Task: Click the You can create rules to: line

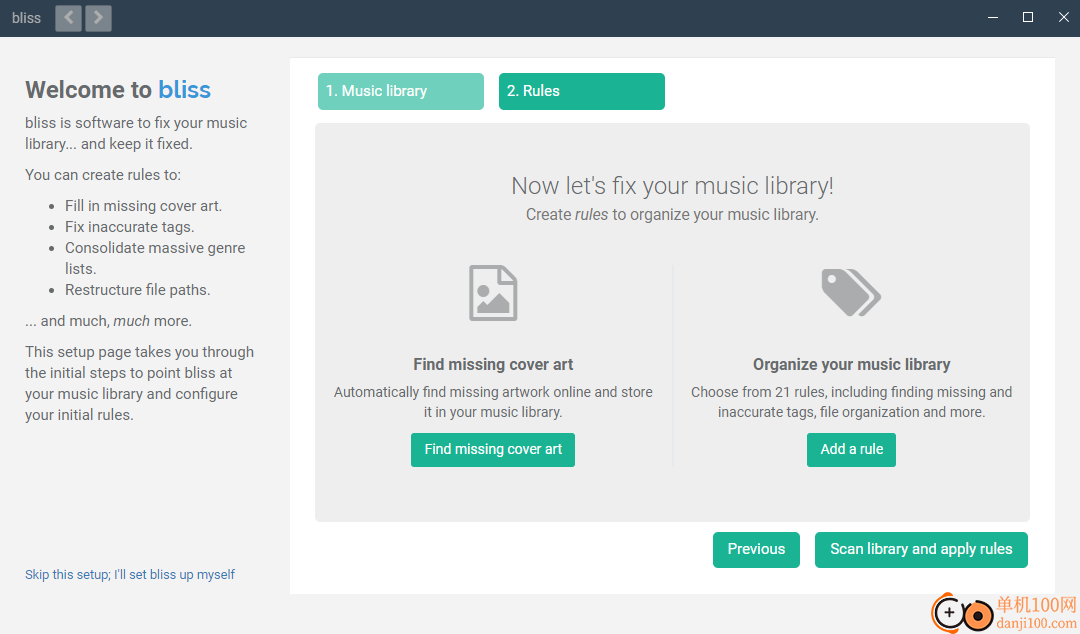Action: [x=103, y=175]
